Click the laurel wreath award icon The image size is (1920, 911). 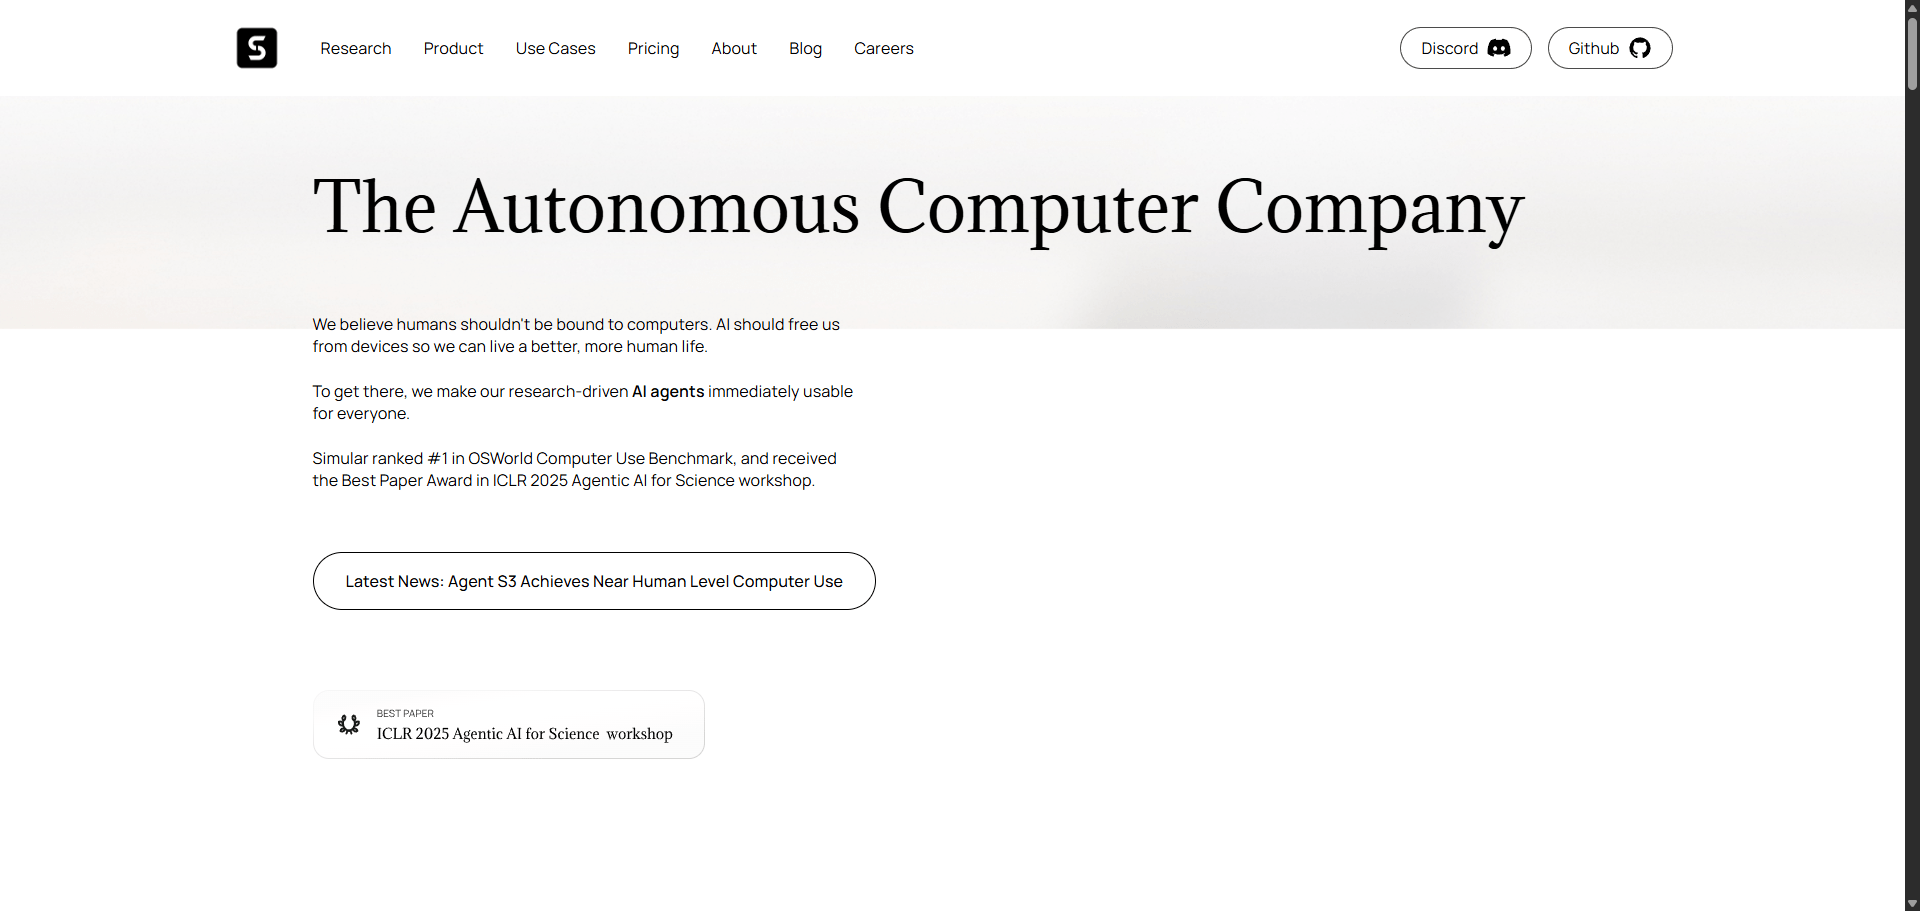pyautogui.click(x=349, y=724)
